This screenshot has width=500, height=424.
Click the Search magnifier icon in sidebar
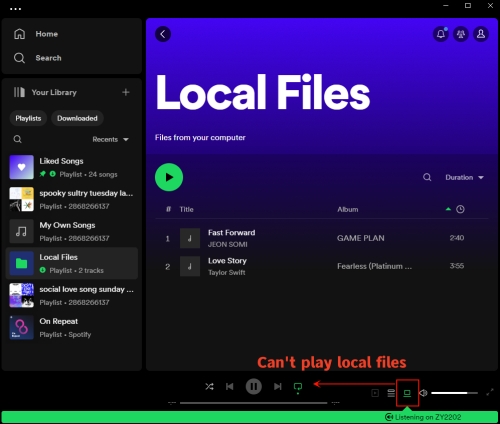19,58
